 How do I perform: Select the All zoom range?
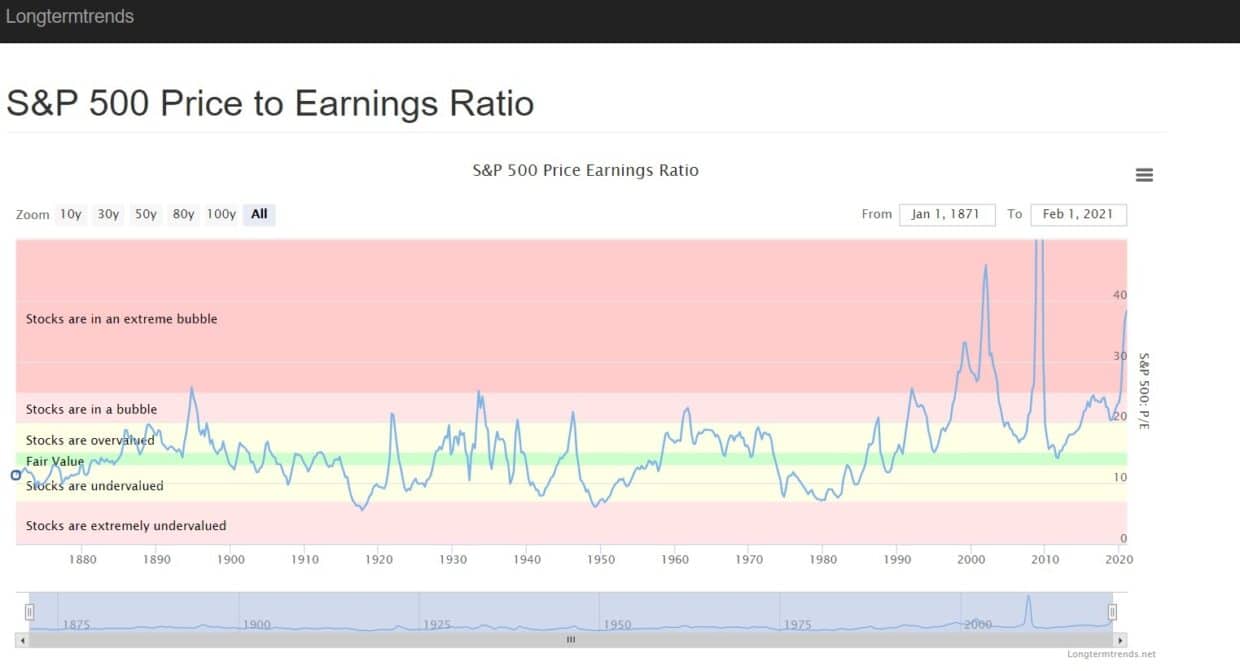[x=259, y=214]
